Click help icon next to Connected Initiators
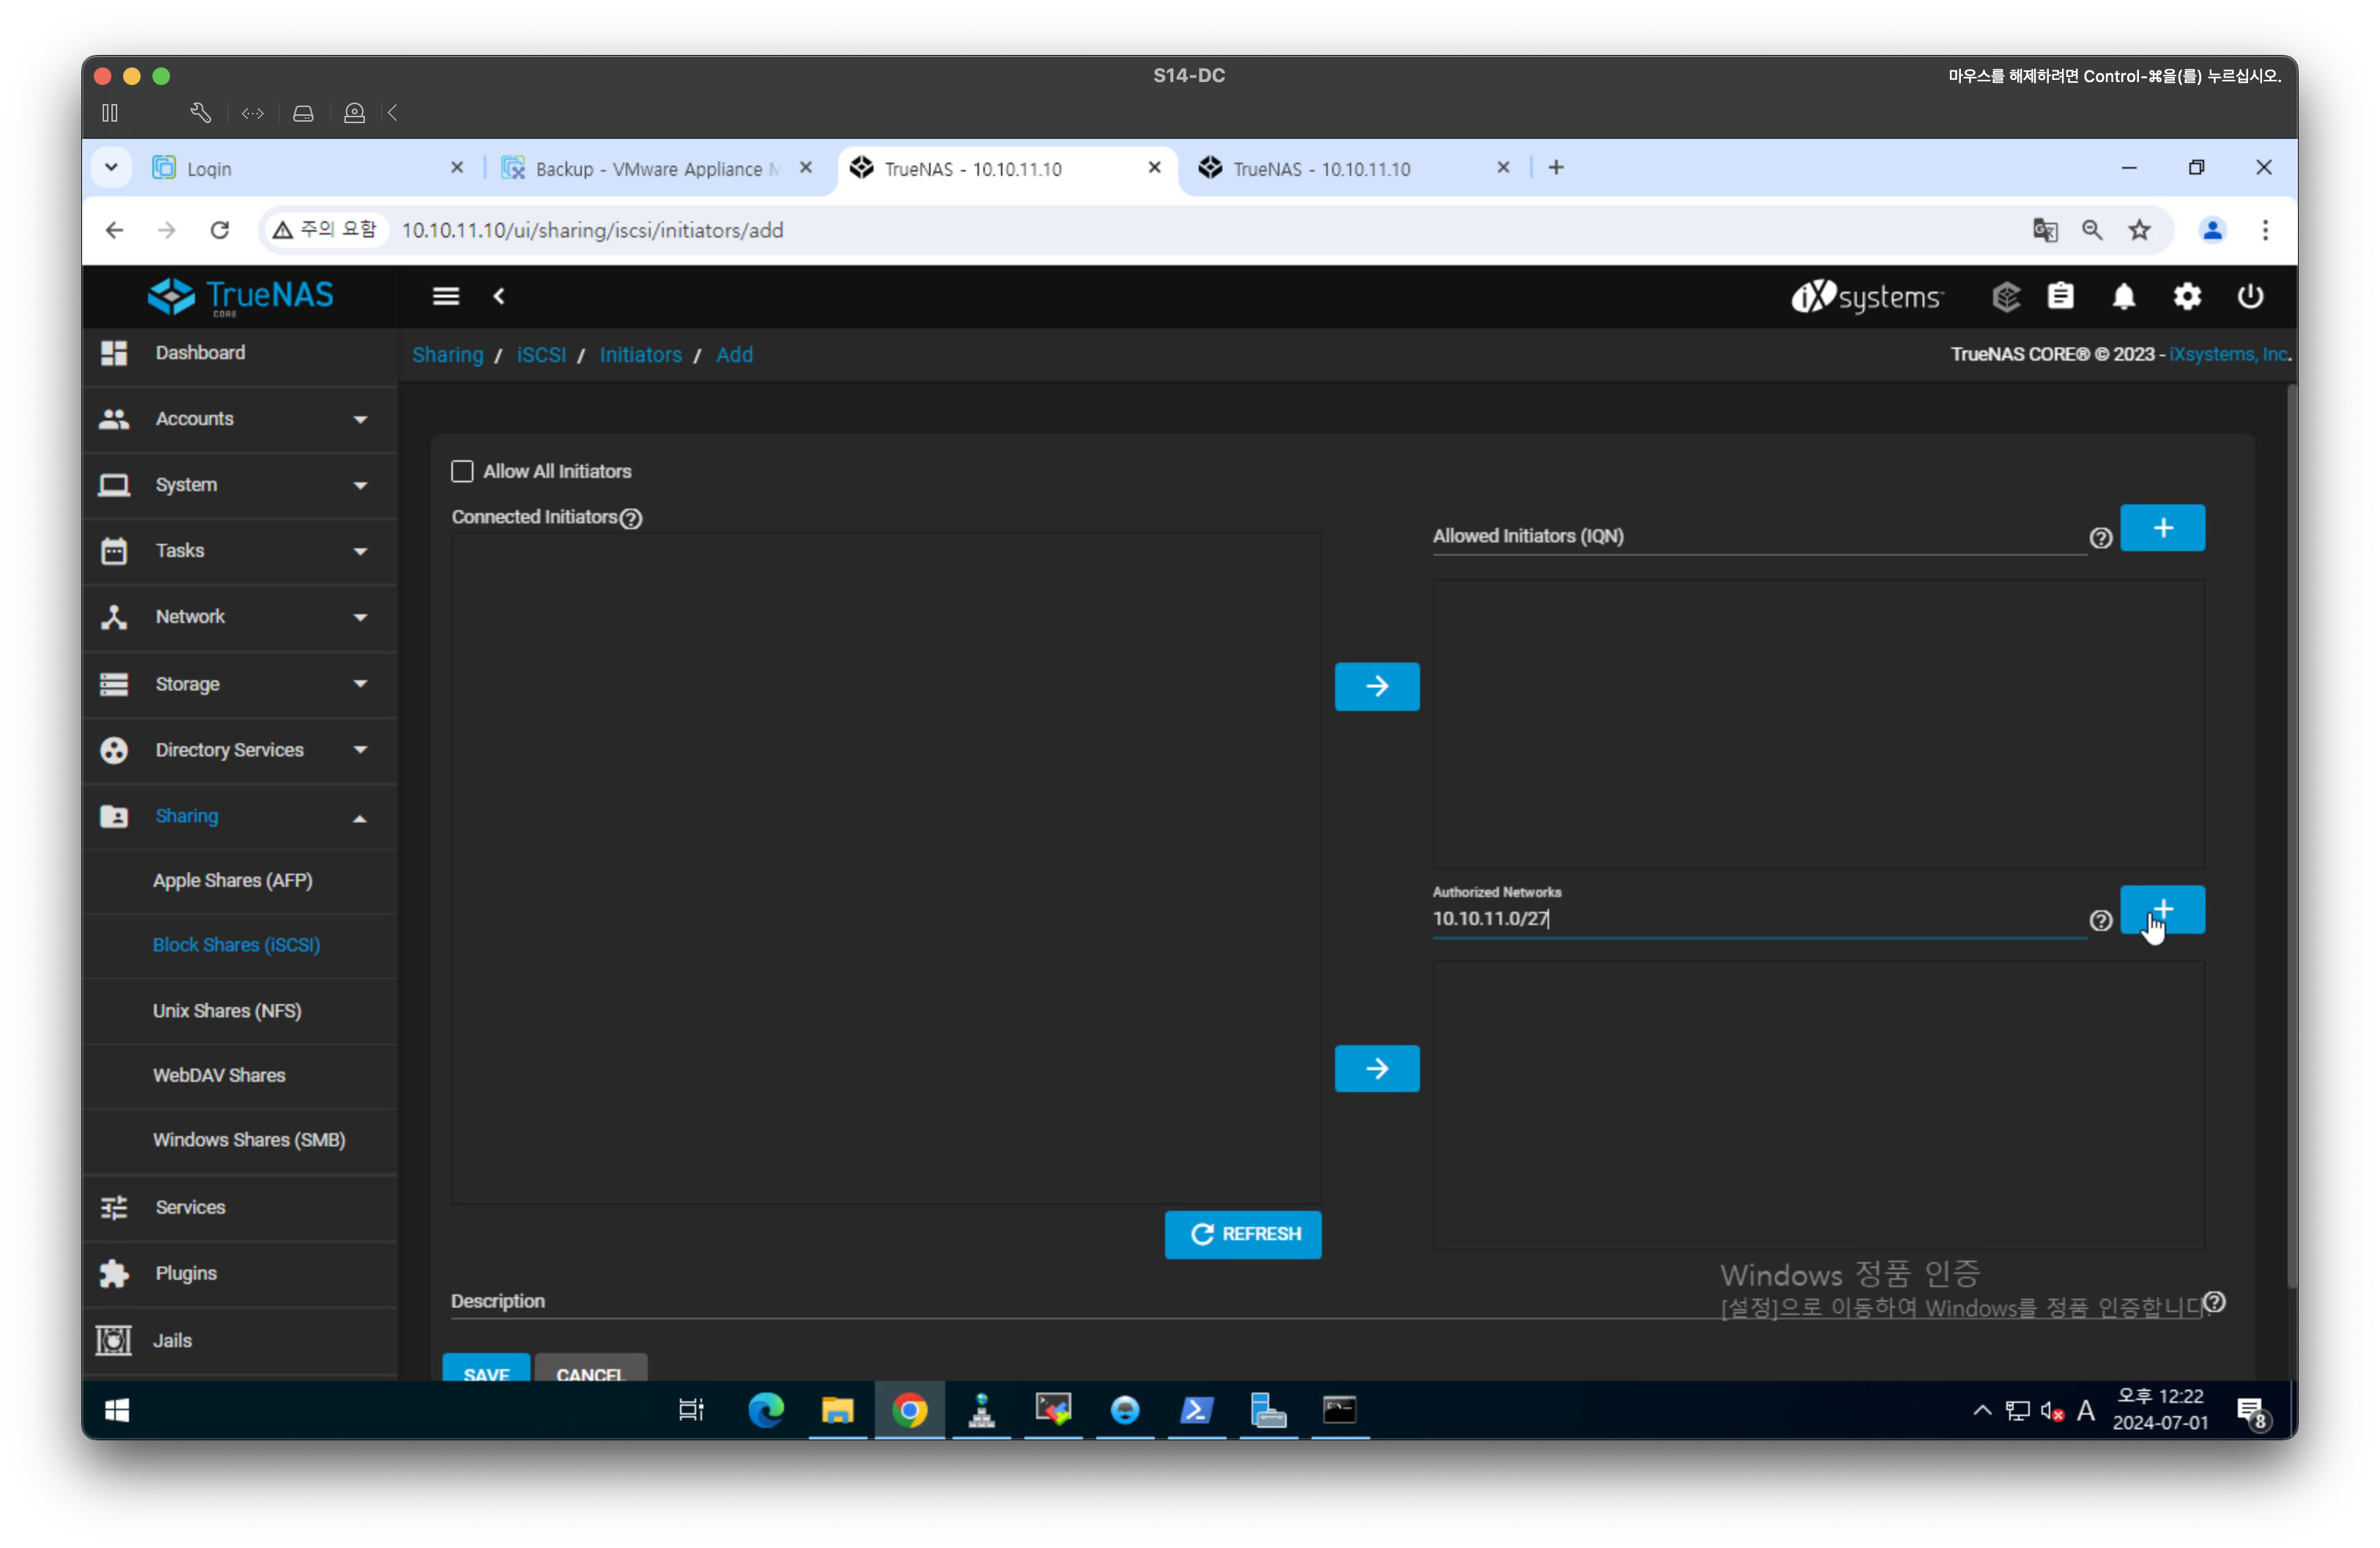The image size is (2380, 1548). 631,518
